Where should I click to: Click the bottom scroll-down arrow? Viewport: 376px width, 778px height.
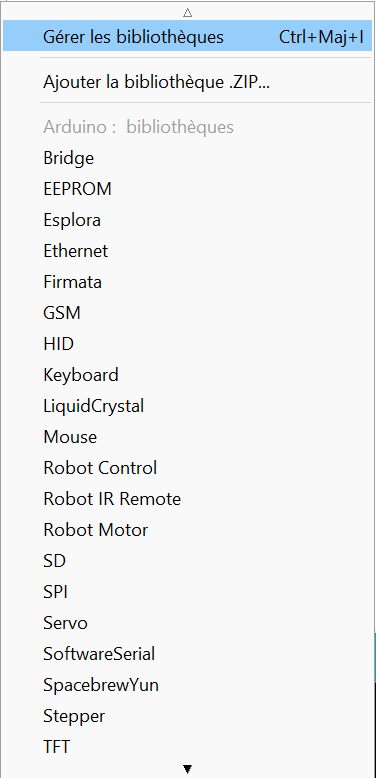coord(188,769)
